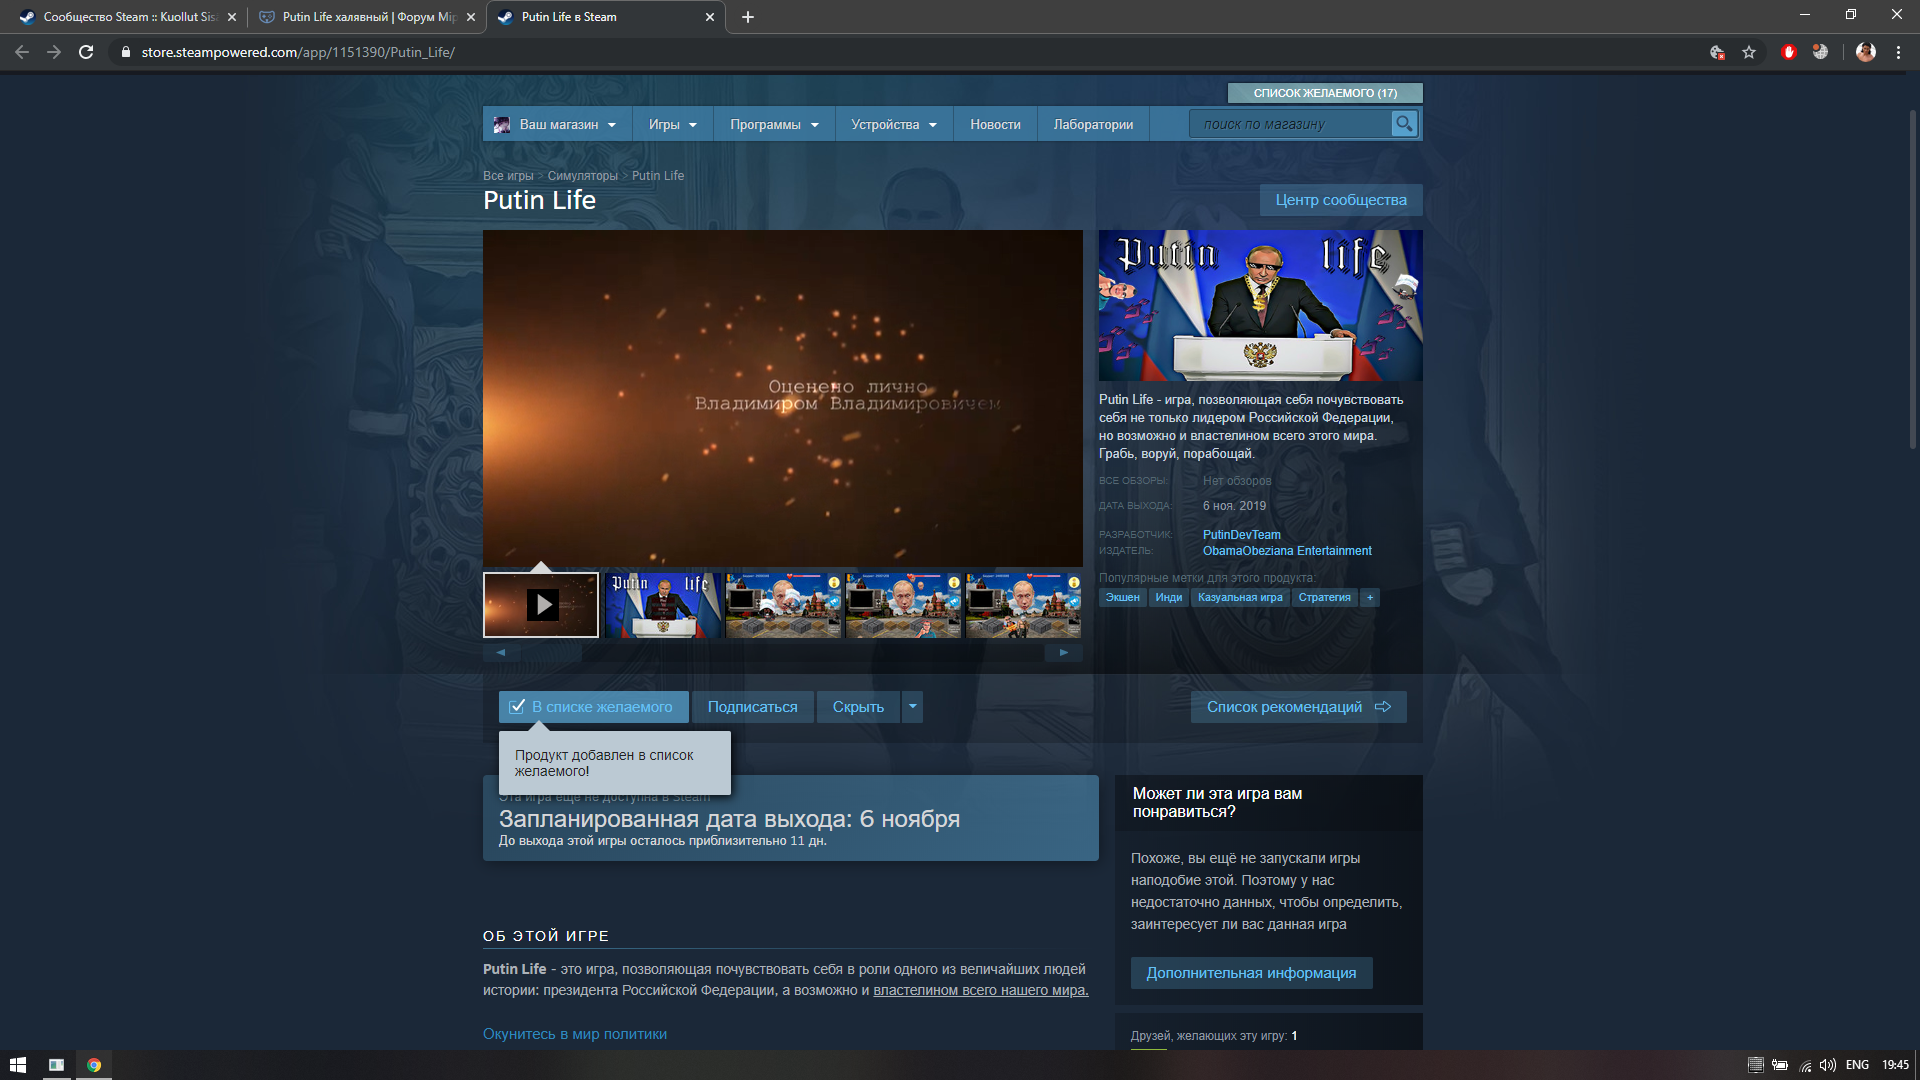Open a new browser tab

[x=748, y=17]
